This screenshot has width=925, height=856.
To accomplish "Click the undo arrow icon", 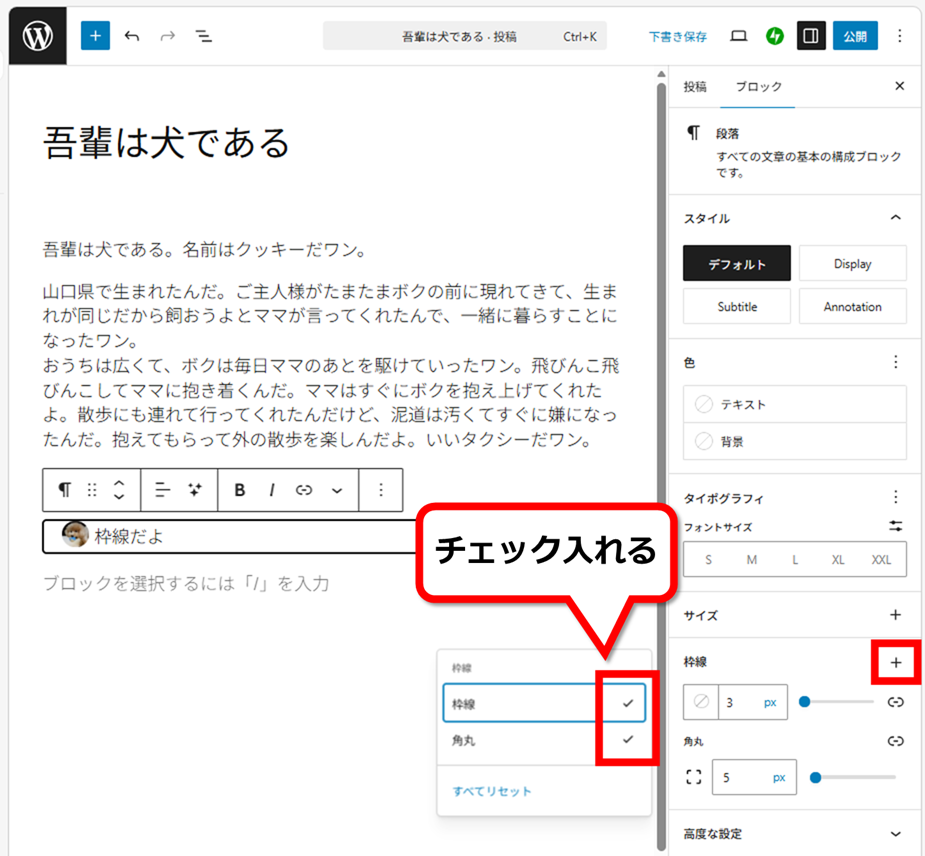I will tap(132, 36).
